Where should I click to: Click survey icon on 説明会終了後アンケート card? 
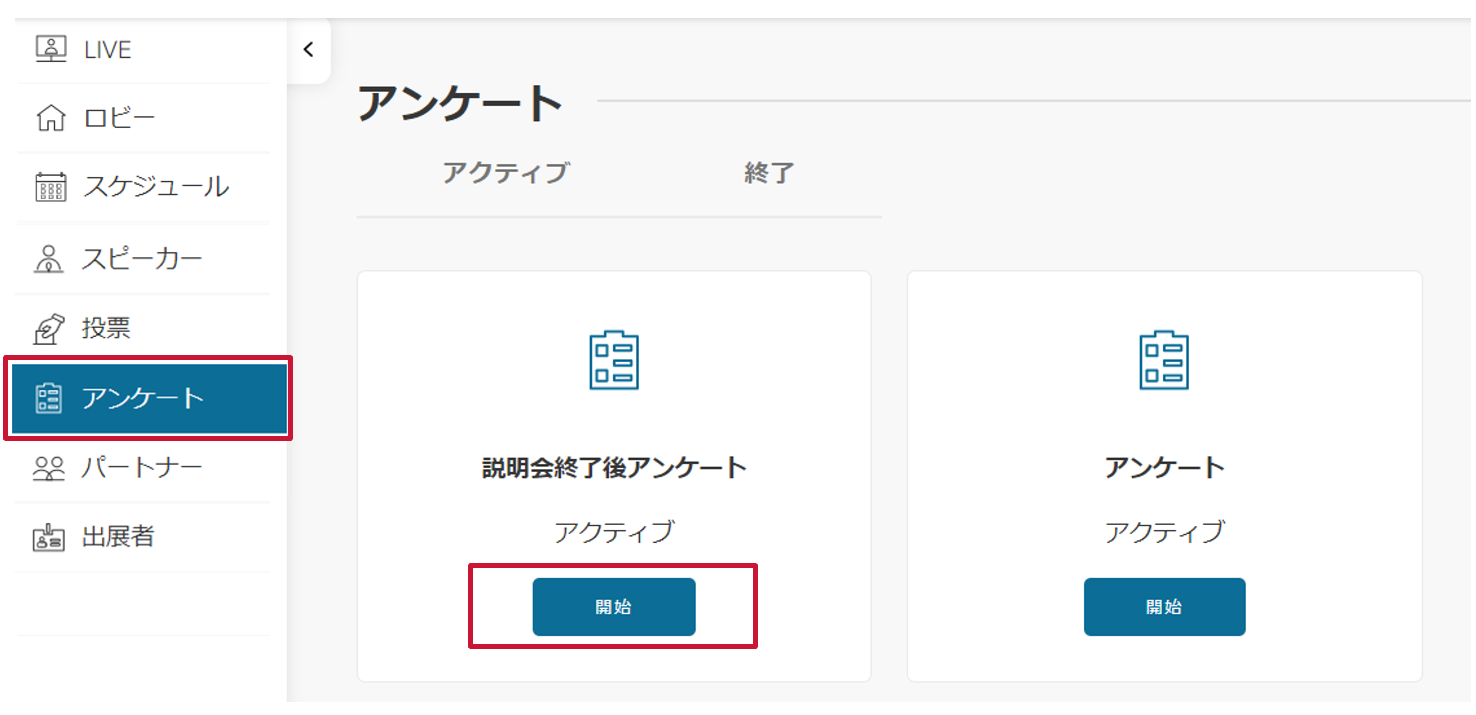click(x=614, y=360)
